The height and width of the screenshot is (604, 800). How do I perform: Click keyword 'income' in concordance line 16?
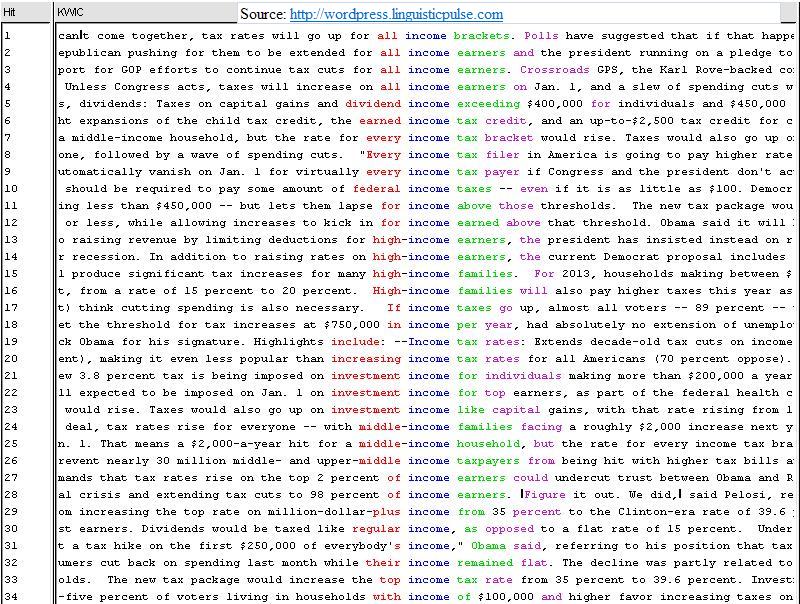(x=429, y=290)
